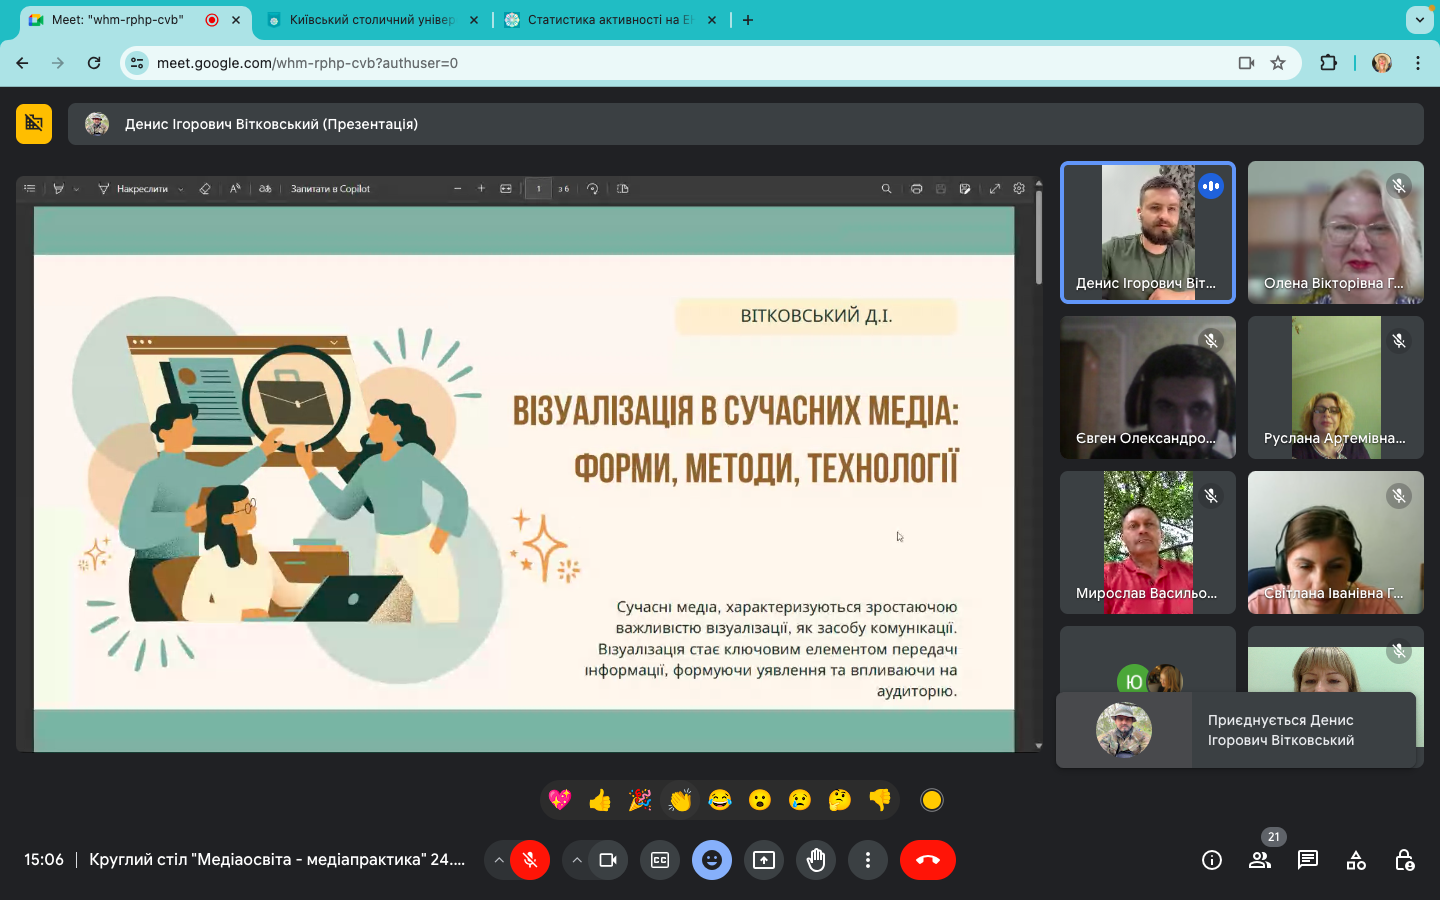1440x900 pixels.
Task: Toggle the camera on or off
Action: pos(608,860)
